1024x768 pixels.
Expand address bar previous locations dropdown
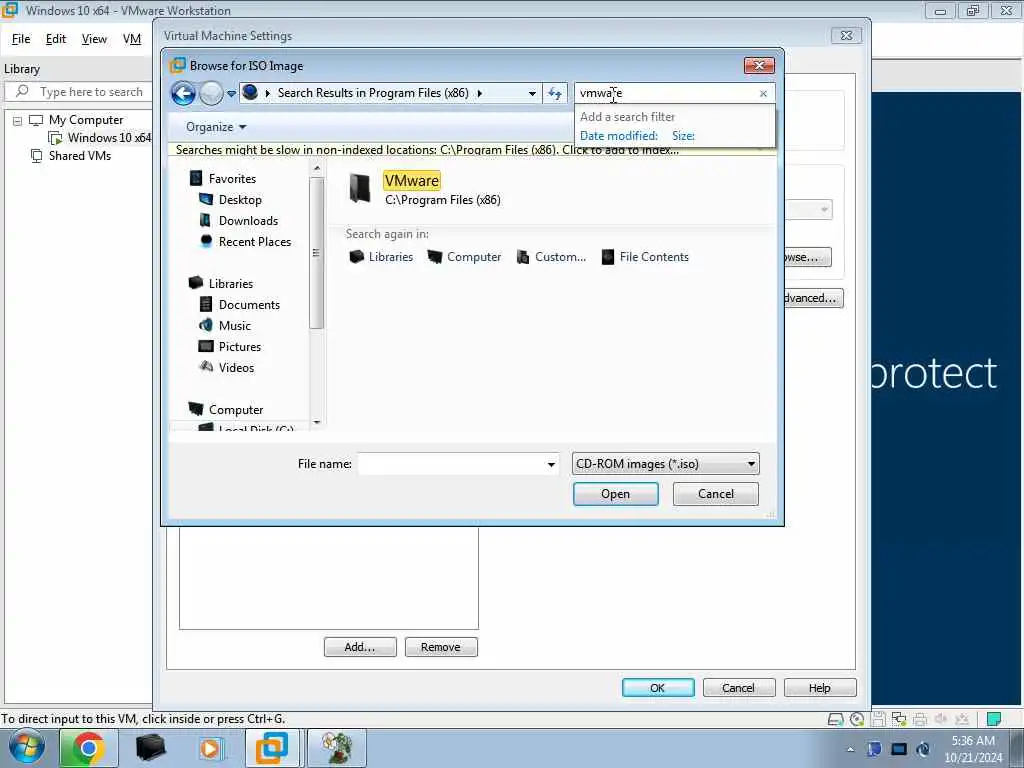[x=532, y=93]
